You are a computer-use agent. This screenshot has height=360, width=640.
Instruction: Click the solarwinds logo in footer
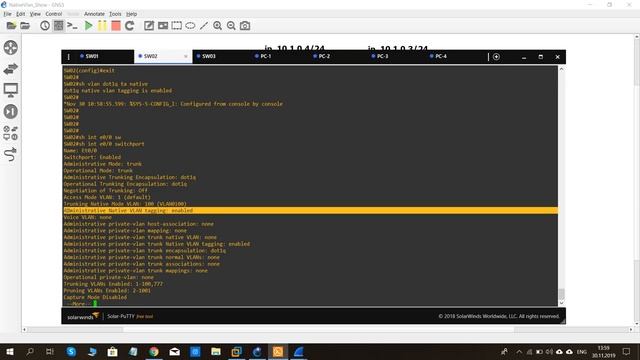coord(83,316)
